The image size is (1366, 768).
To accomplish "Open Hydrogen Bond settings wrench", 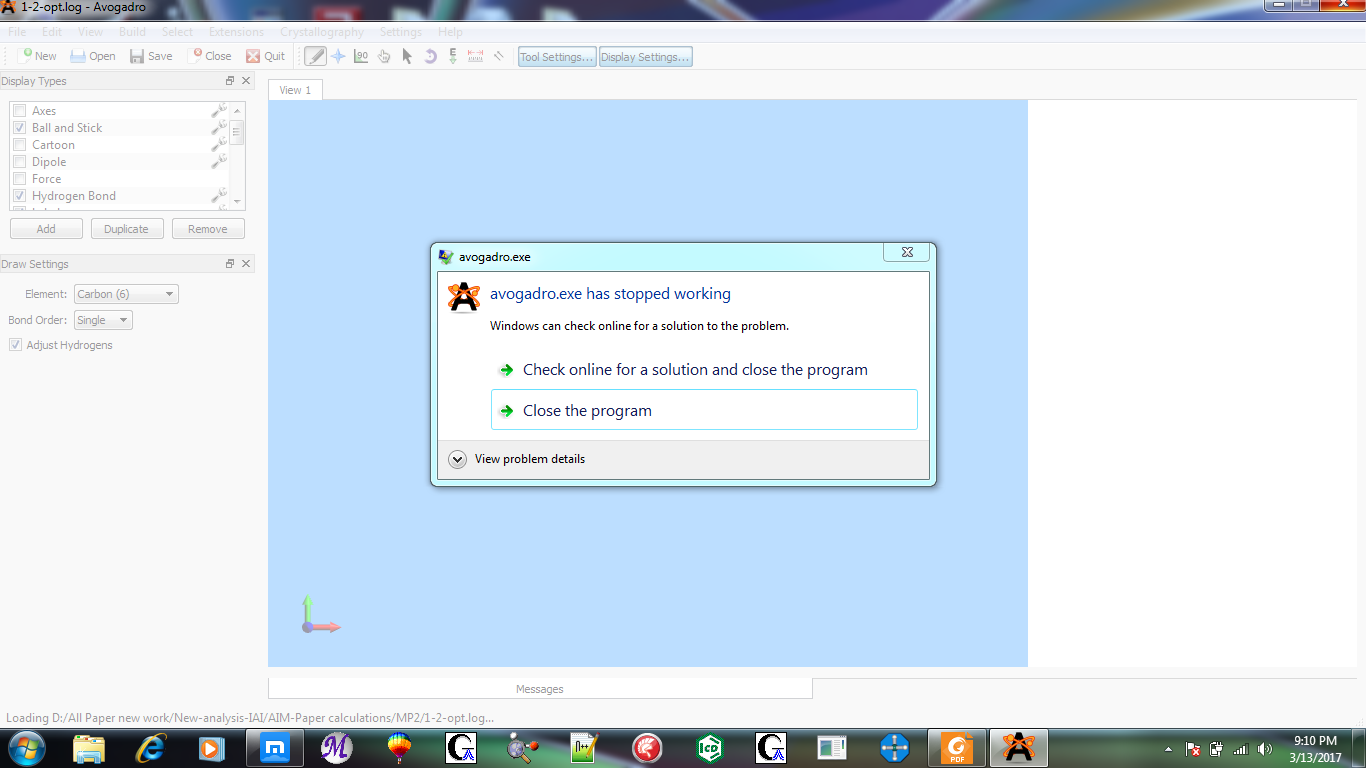I will point(219,195).
